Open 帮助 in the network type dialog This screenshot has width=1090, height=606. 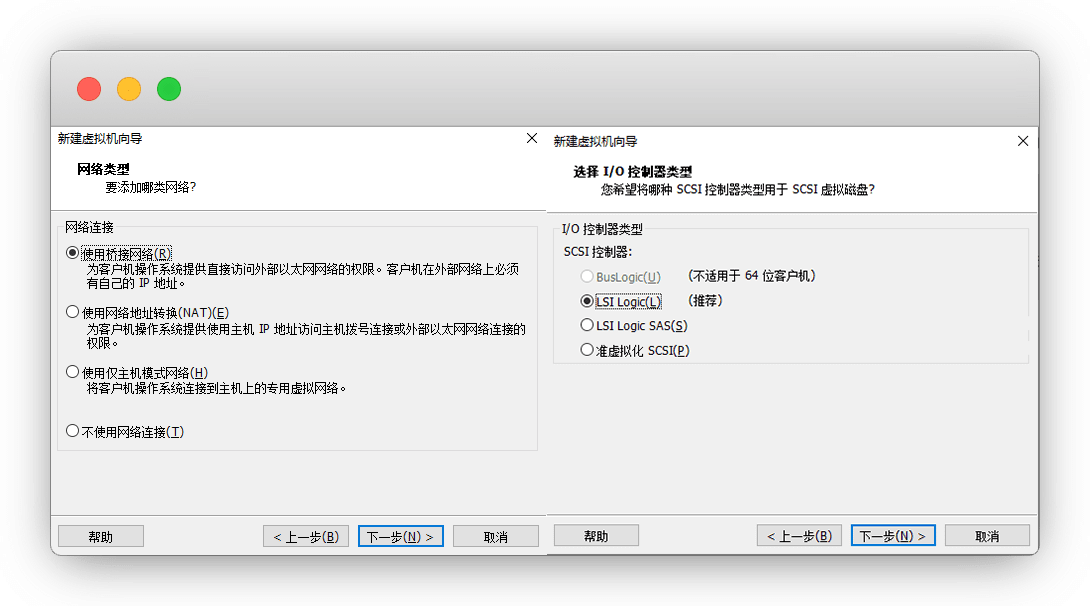101,536
